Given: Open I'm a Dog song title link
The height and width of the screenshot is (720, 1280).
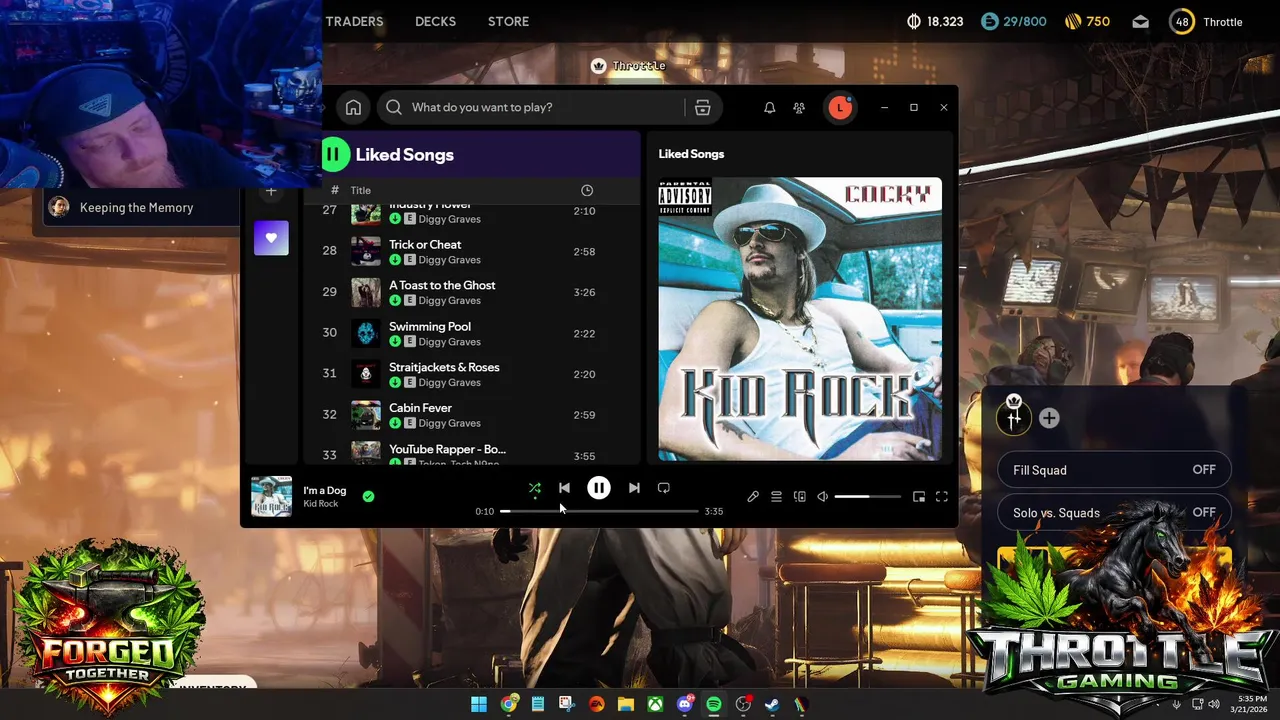Looking at the screenshot, I should [325, 490].
